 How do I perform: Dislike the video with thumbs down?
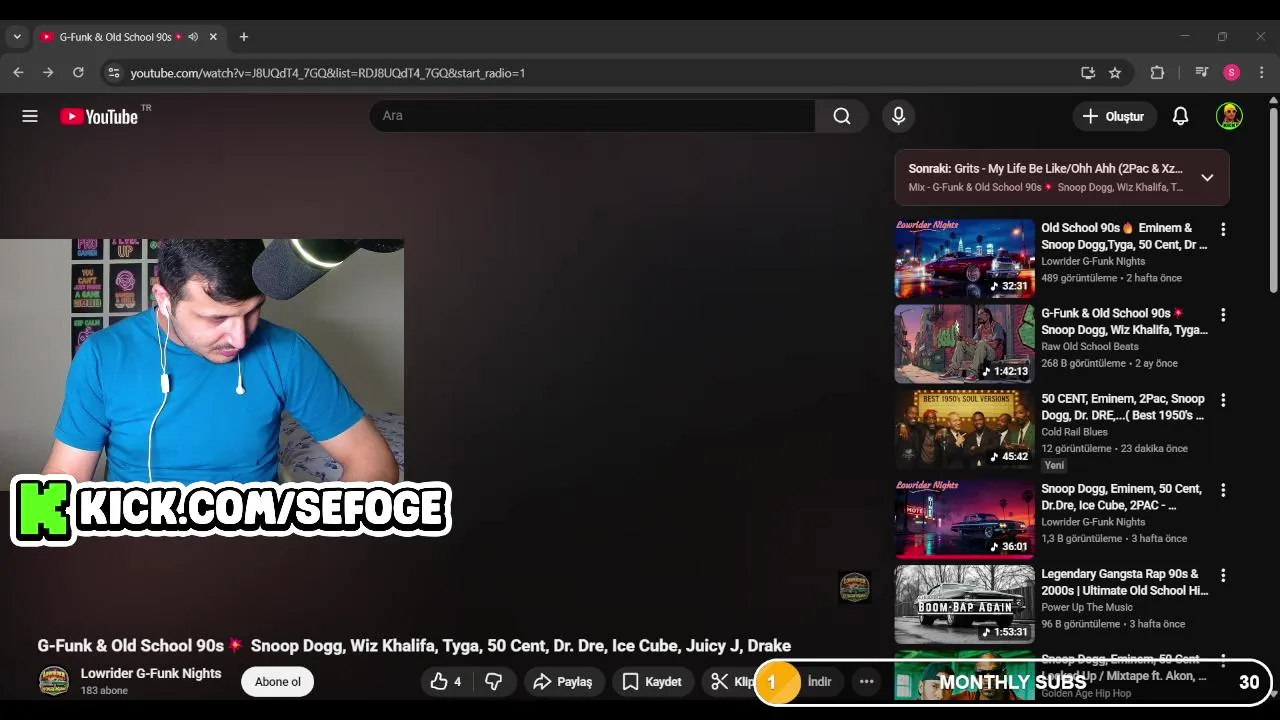point(494,682)
